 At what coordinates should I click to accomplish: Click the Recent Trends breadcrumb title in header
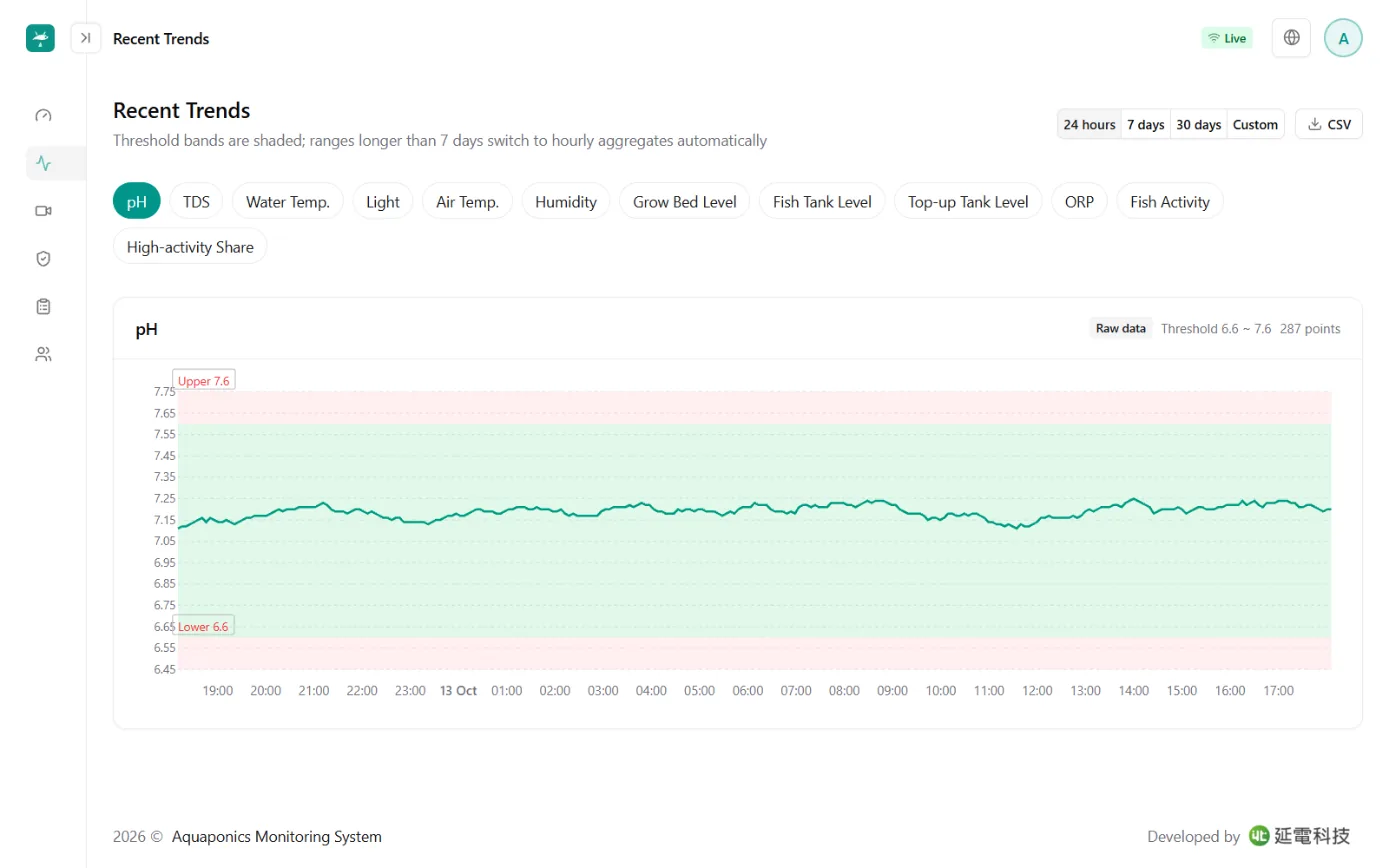click(161, 39)
